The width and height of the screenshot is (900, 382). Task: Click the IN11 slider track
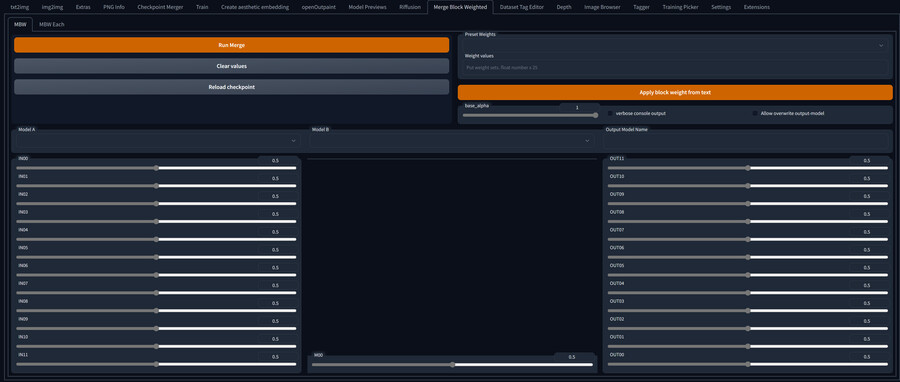157,364
